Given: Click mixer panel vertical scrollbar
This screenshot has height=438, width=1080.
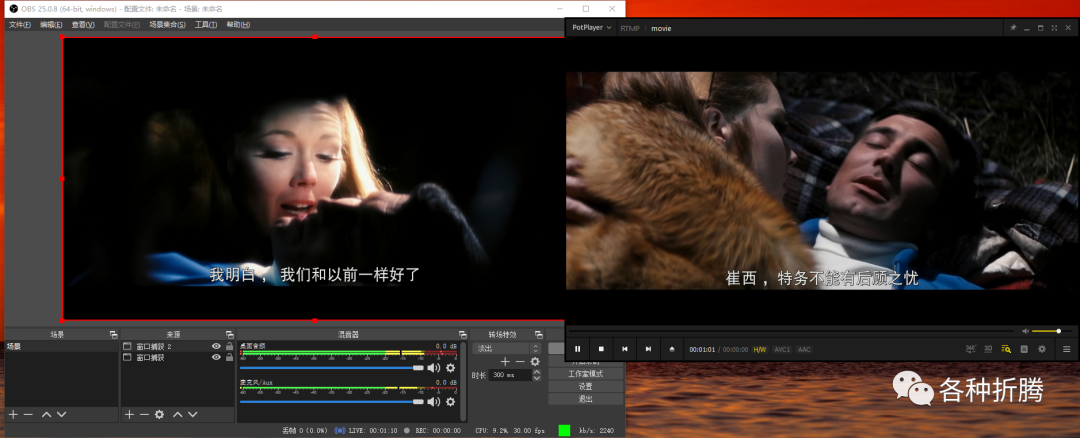Looking at the screenshot, I should pos(464,381).
